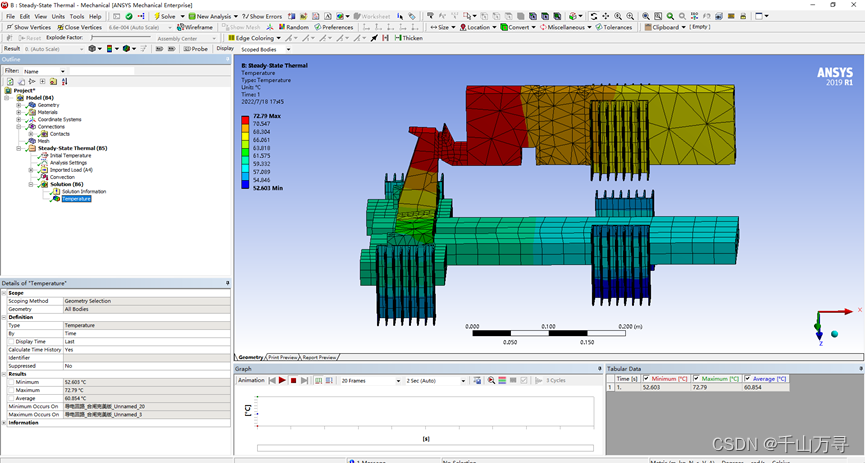Open the Help menu
The width and height of the screenshot is (865, 463).
[95, 16]
